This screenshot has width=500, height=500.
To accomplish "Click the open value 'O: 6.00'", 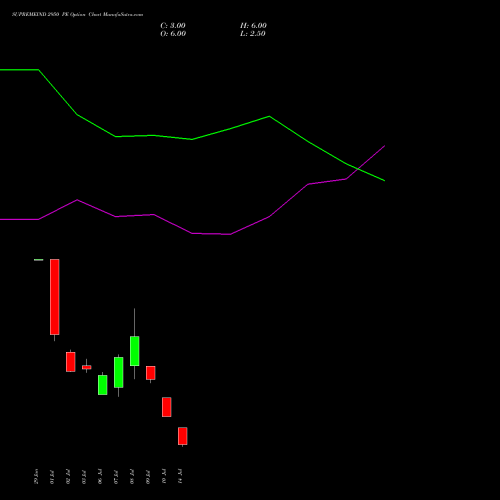I will (x=173, y=34).
